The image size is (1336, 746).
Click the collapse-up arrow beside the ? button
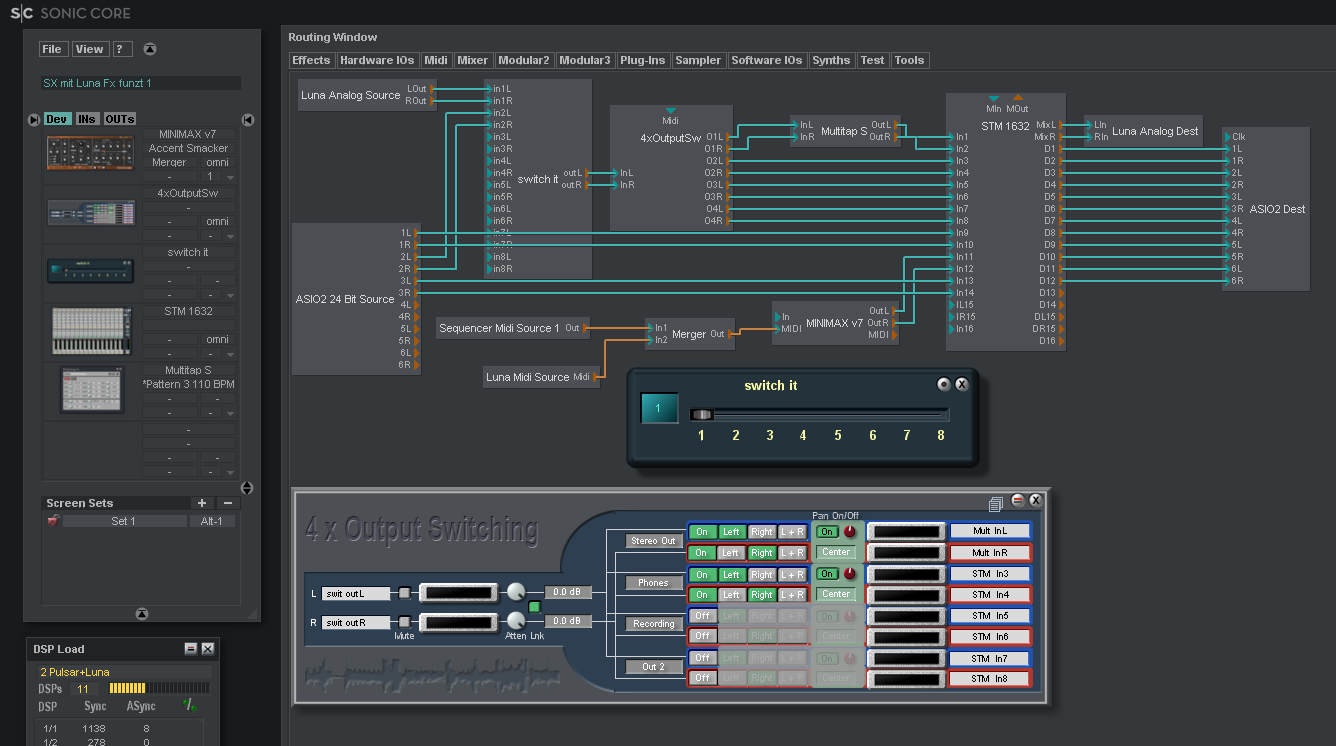pos(150,49)
